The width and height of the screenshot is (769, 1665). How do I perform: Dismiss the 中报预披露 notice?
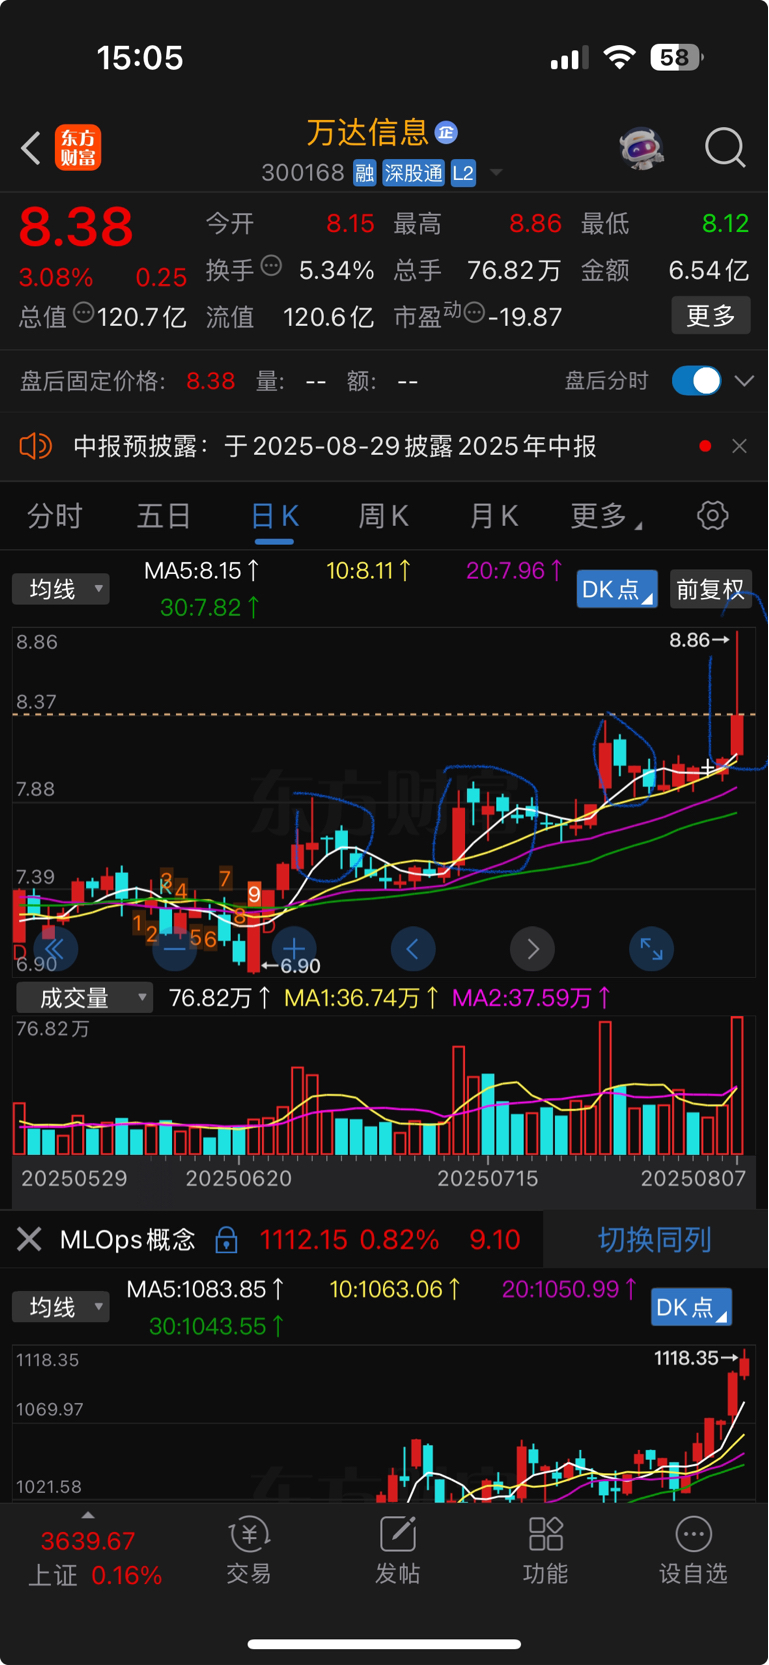739,446
